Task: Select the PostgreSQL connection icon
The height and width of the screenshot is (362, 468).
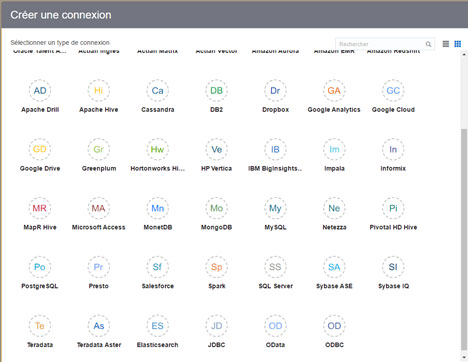Action: (x=40, y=267)
